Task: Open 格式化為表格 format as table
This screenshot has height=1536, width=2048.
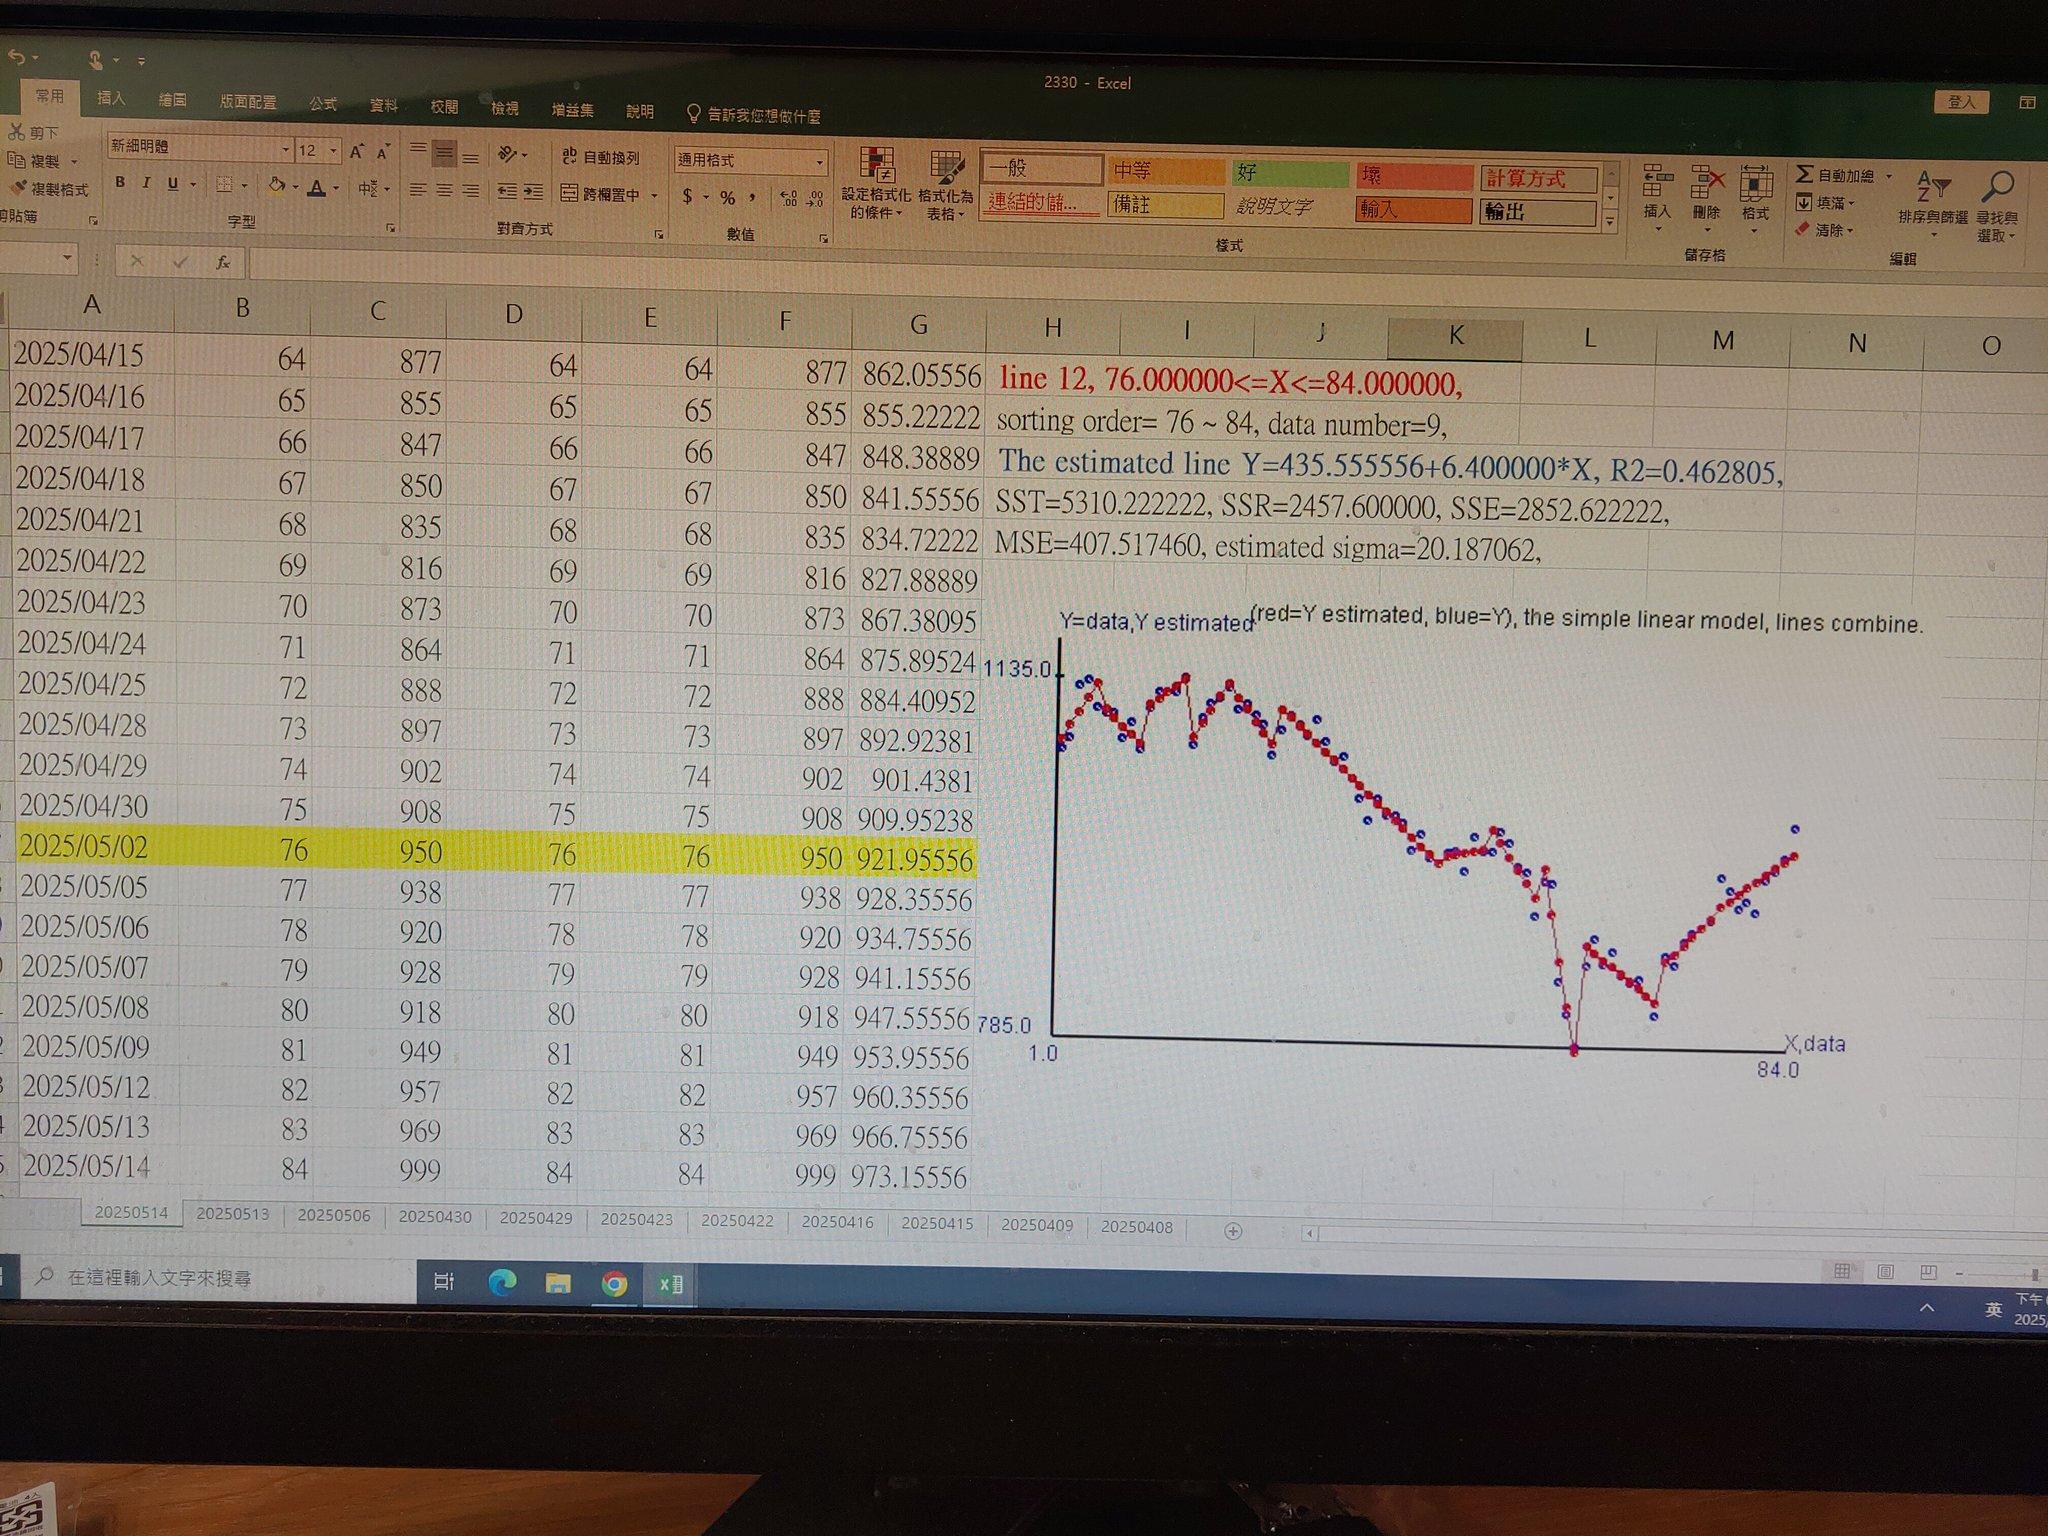Action: click(945, 186)
